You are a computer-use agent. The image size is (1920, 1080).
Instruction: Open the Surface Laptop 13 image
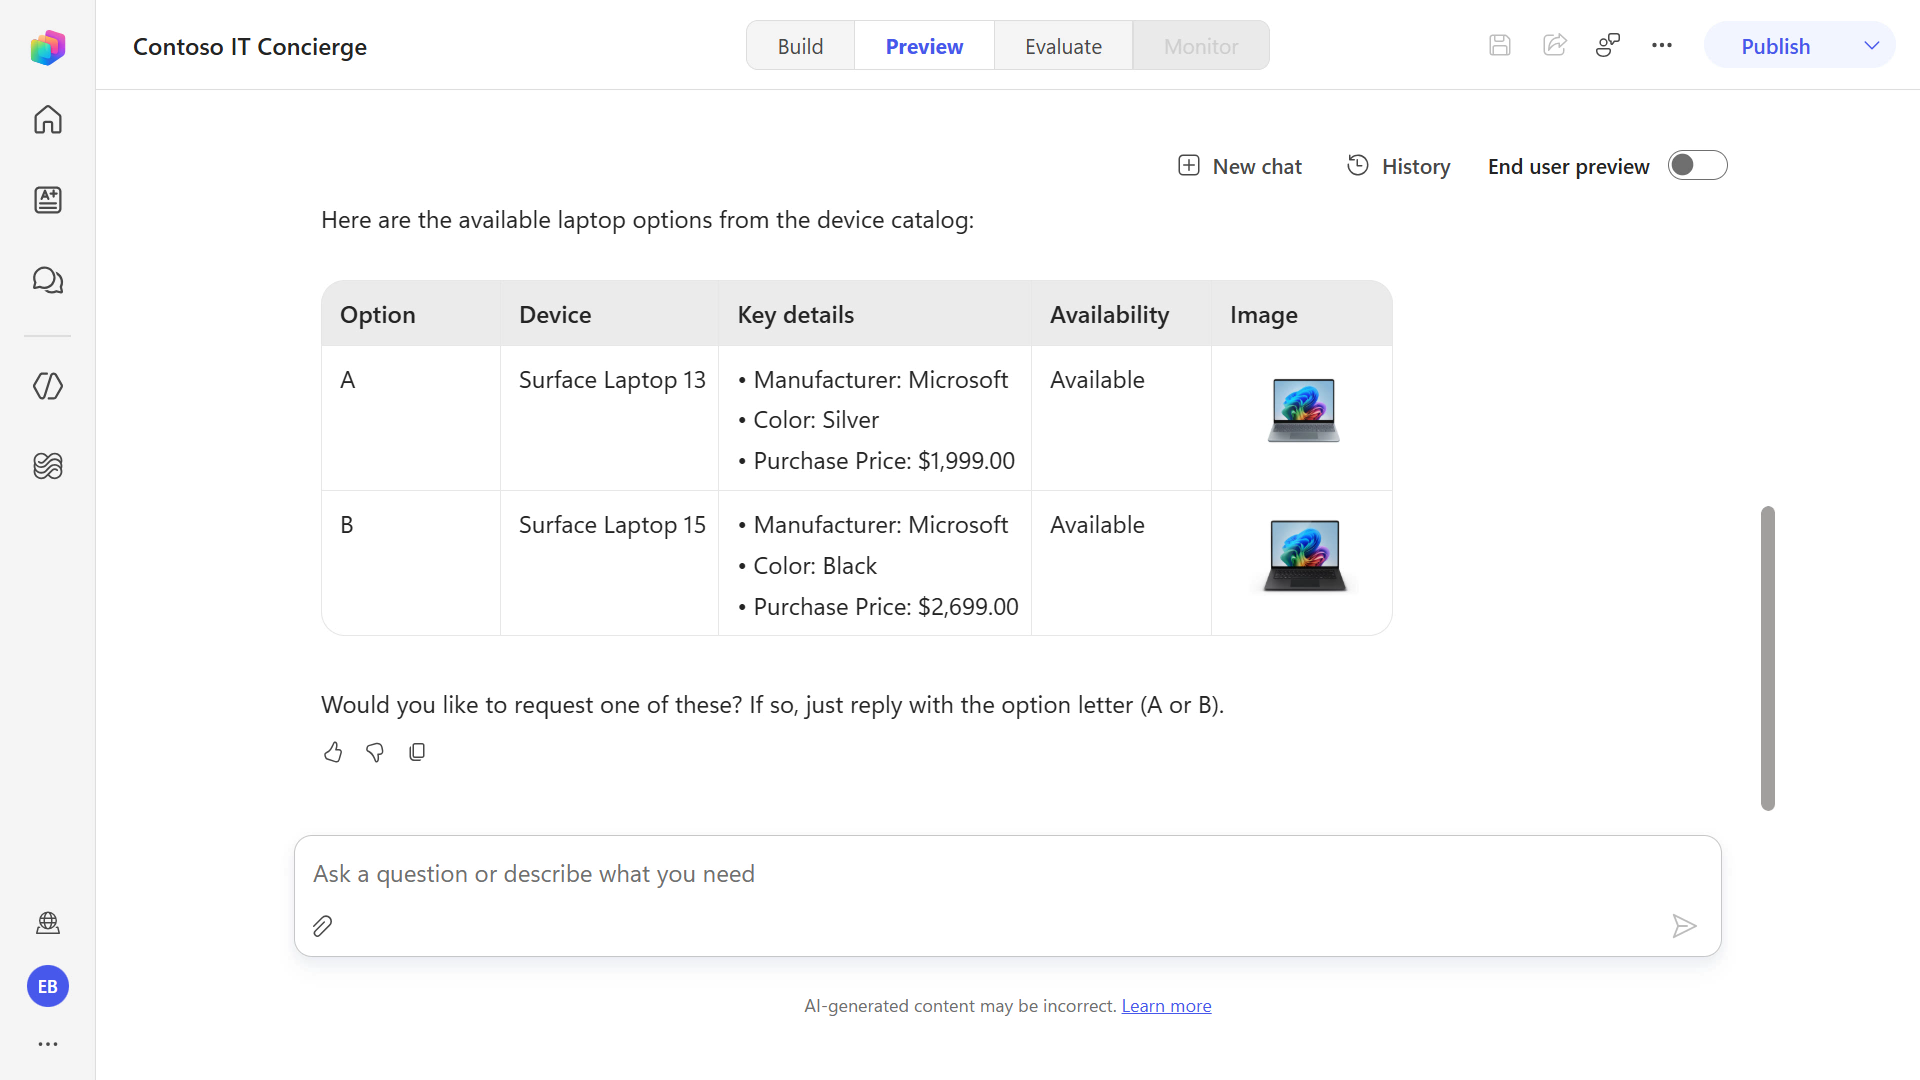(x=1303, y=410)
